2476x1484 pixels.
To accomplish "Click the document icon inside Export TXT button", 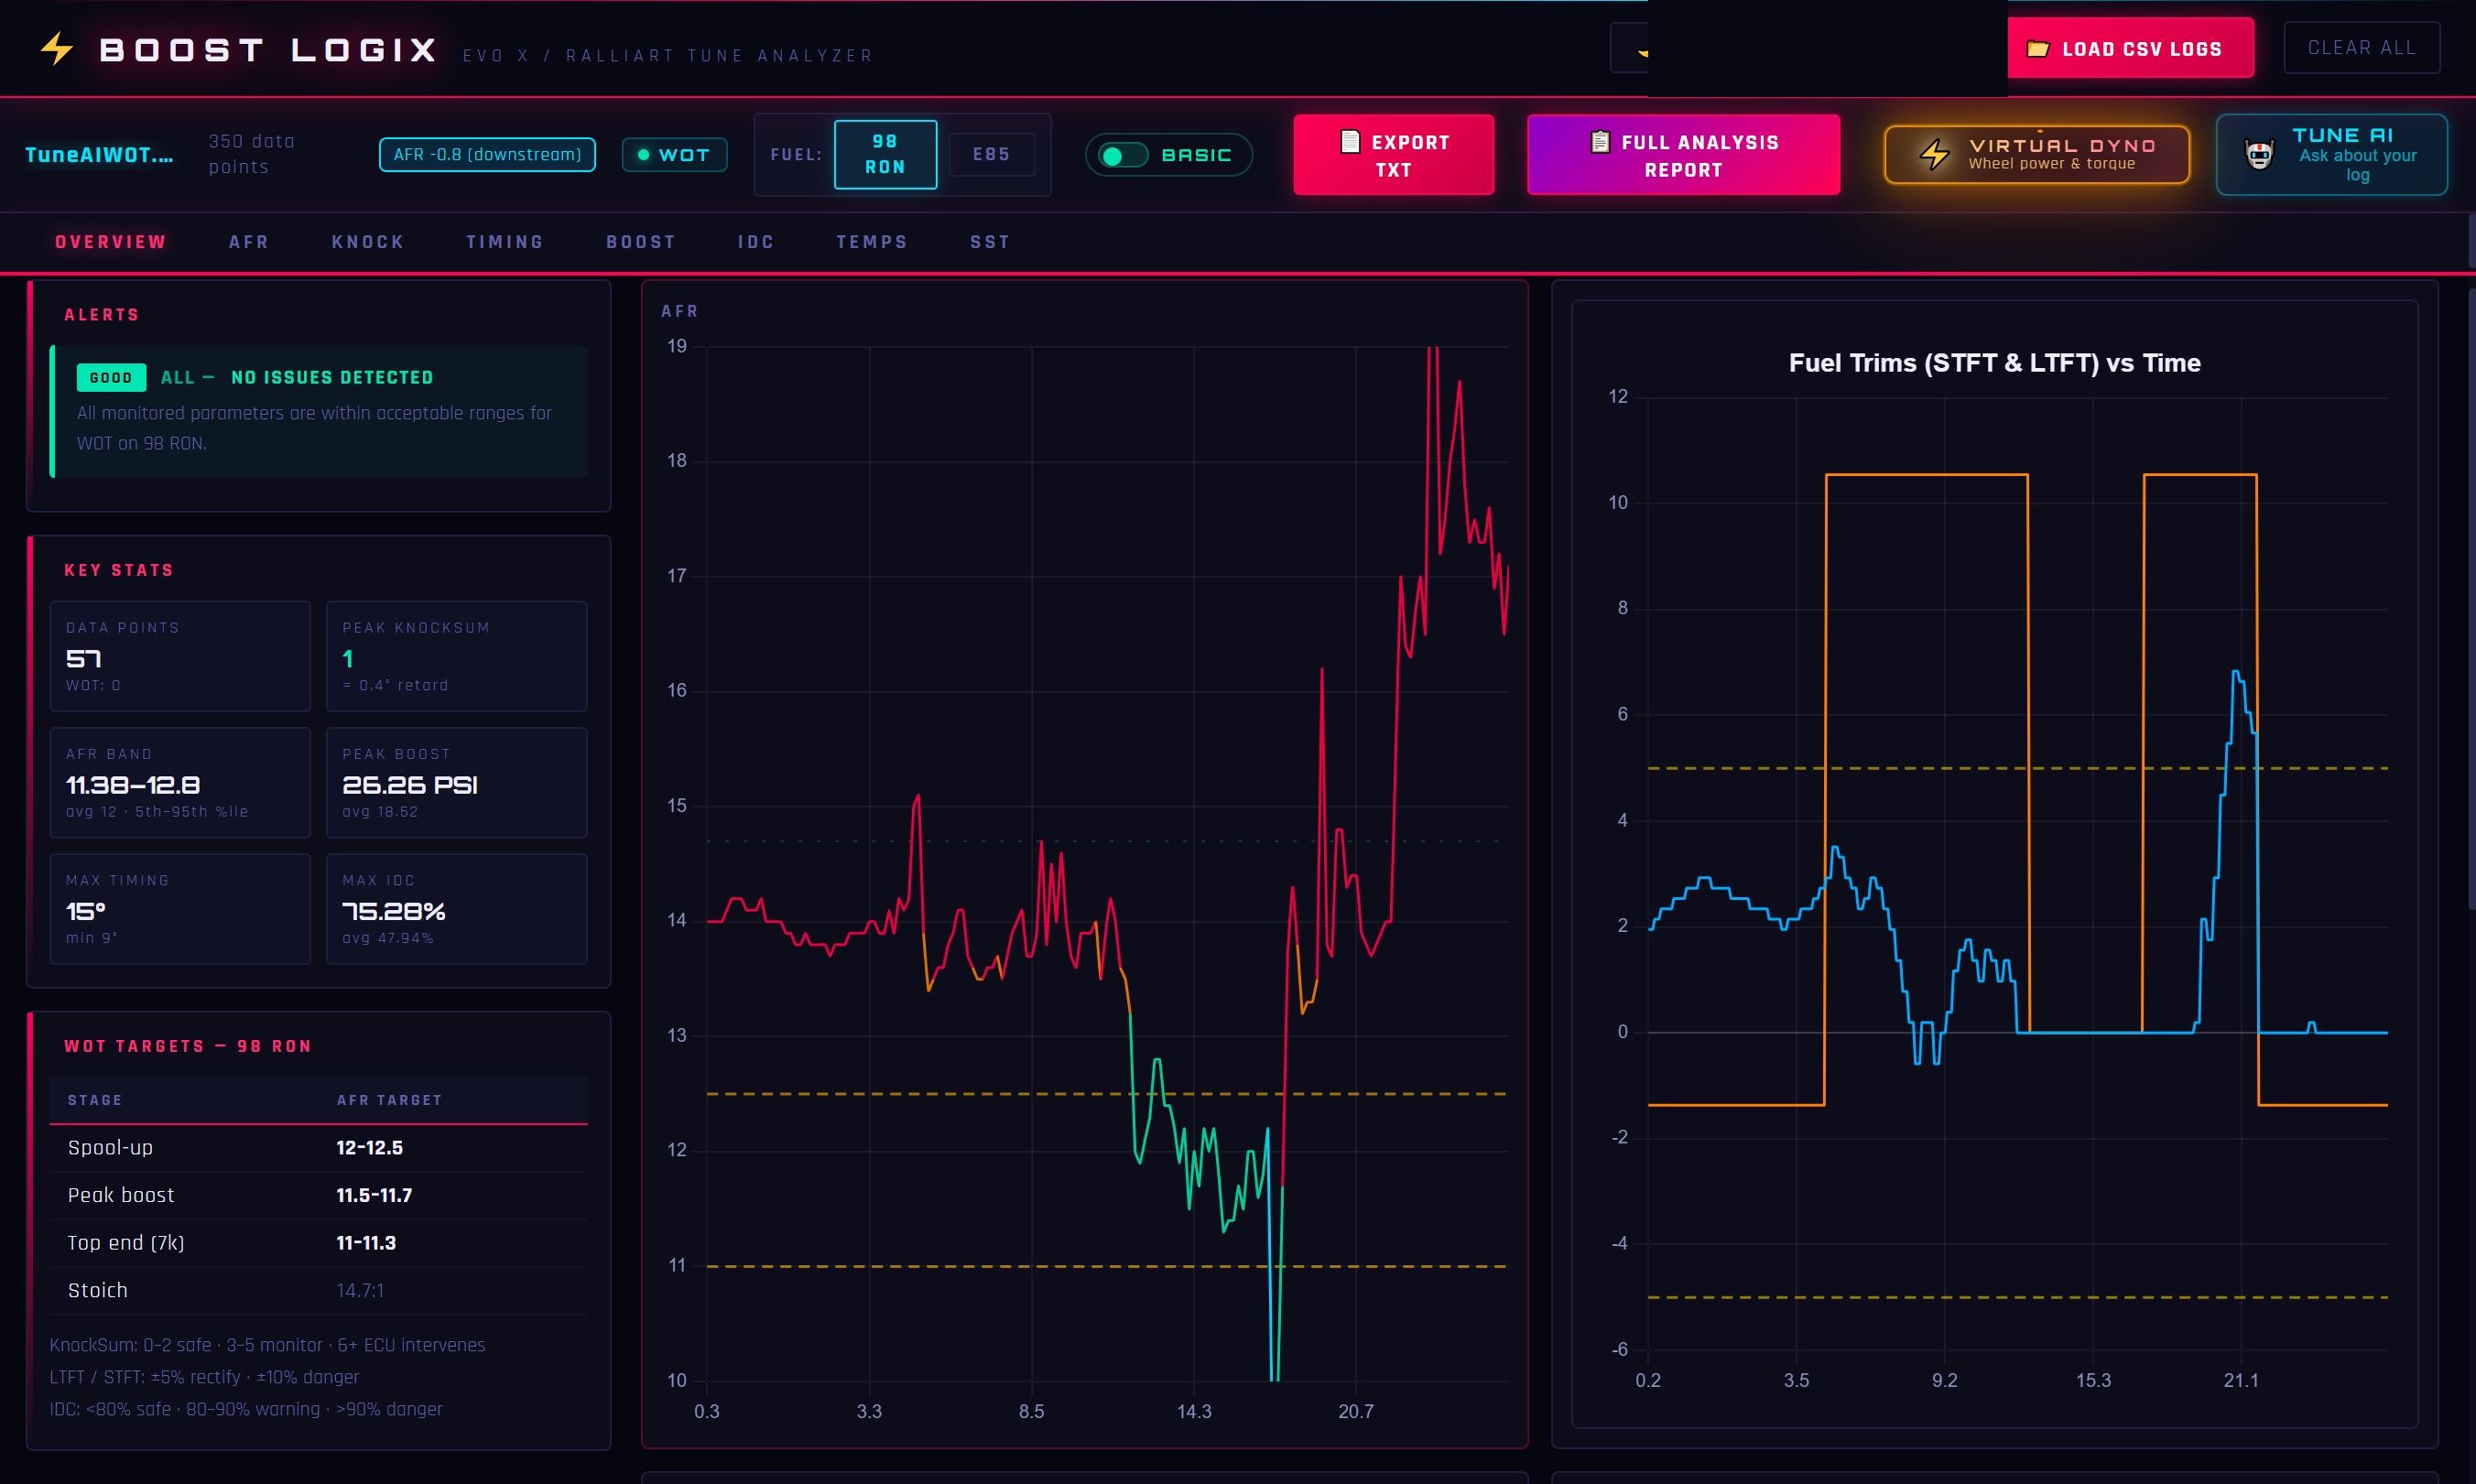I will 1352,142.
